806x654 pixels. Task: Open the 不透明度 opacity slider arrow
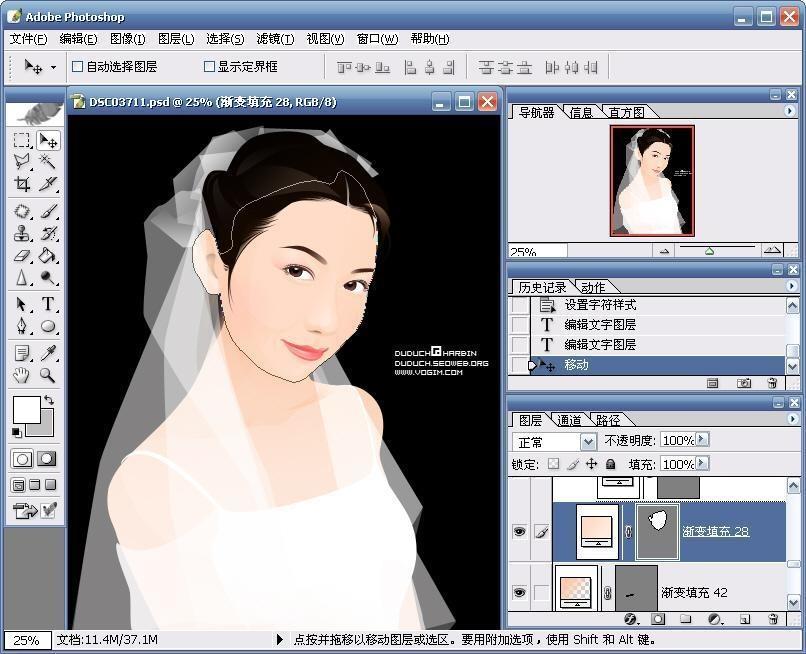pos(701,440)
